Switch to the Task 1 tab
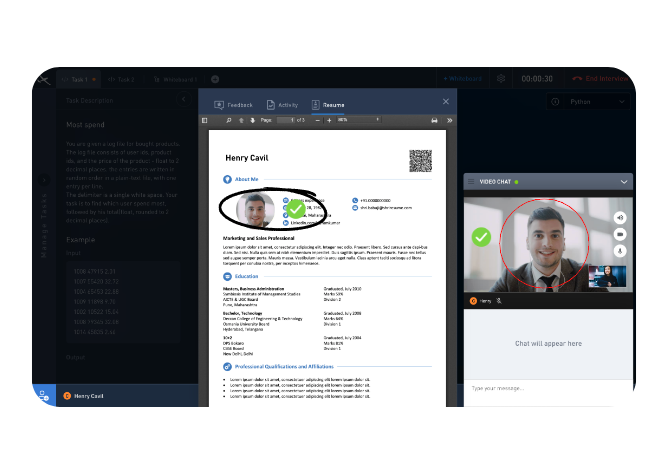668x474 pixels. pyautogui.click(x=79, y=79)
